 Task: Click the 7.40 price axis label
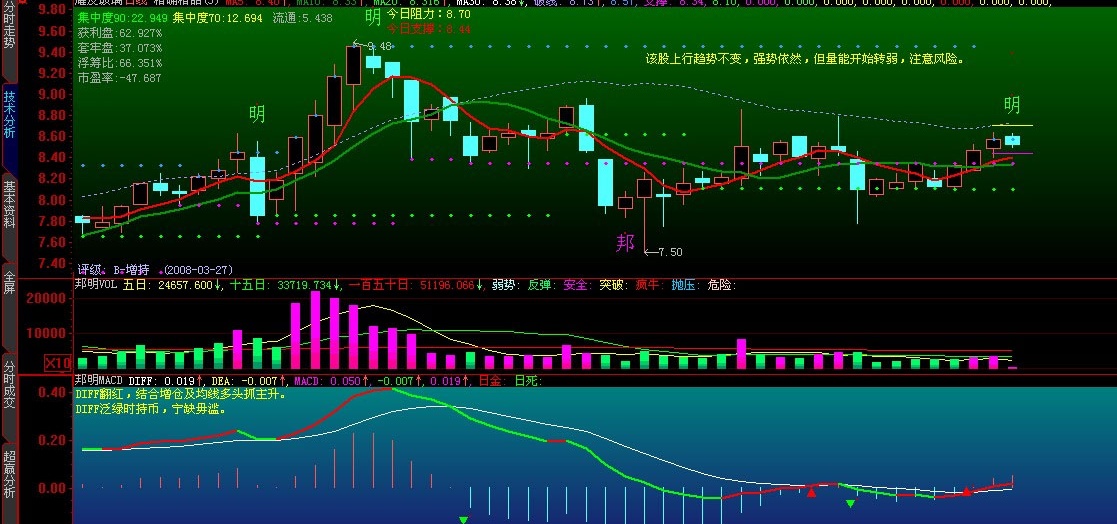pyautogui.click(x=51, y=263)
